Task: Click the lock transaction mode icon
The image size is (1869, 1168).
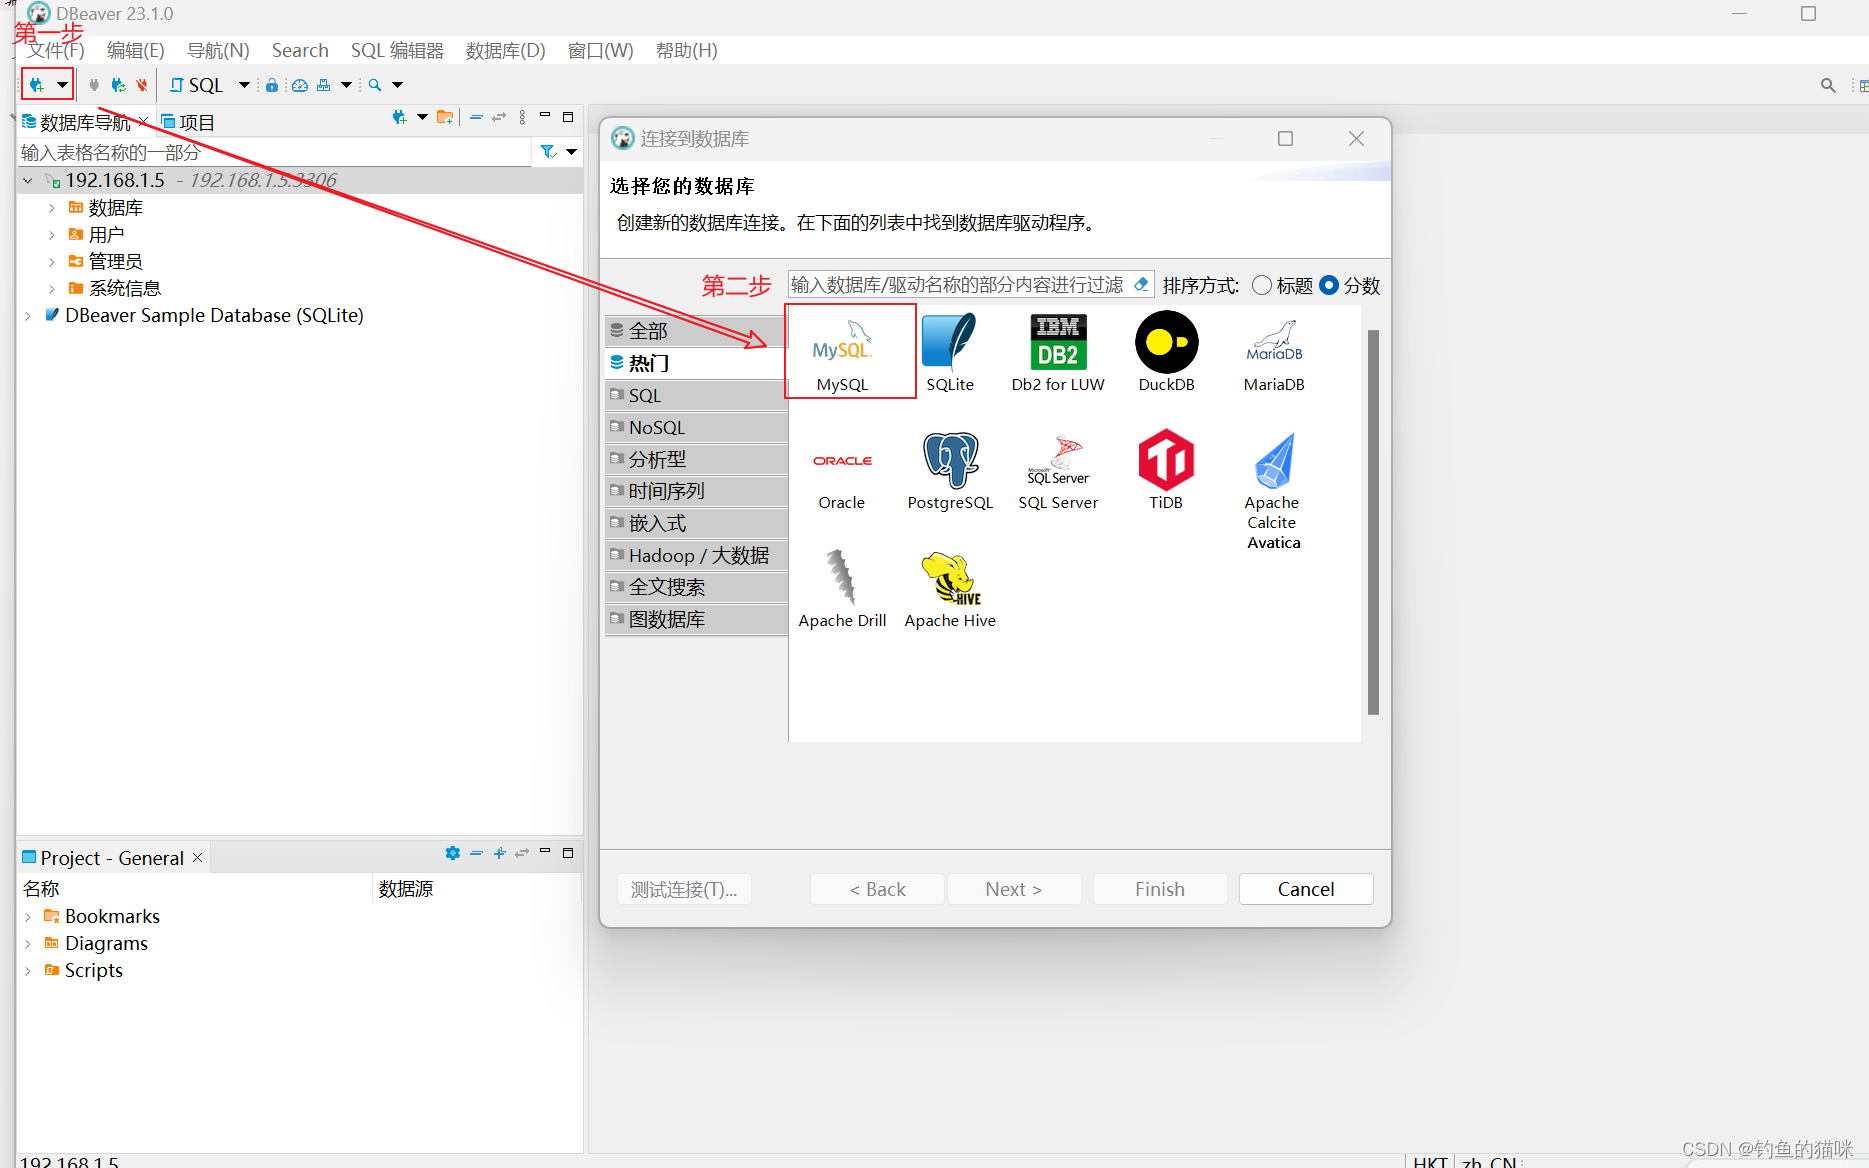Action: coord(271,85)
